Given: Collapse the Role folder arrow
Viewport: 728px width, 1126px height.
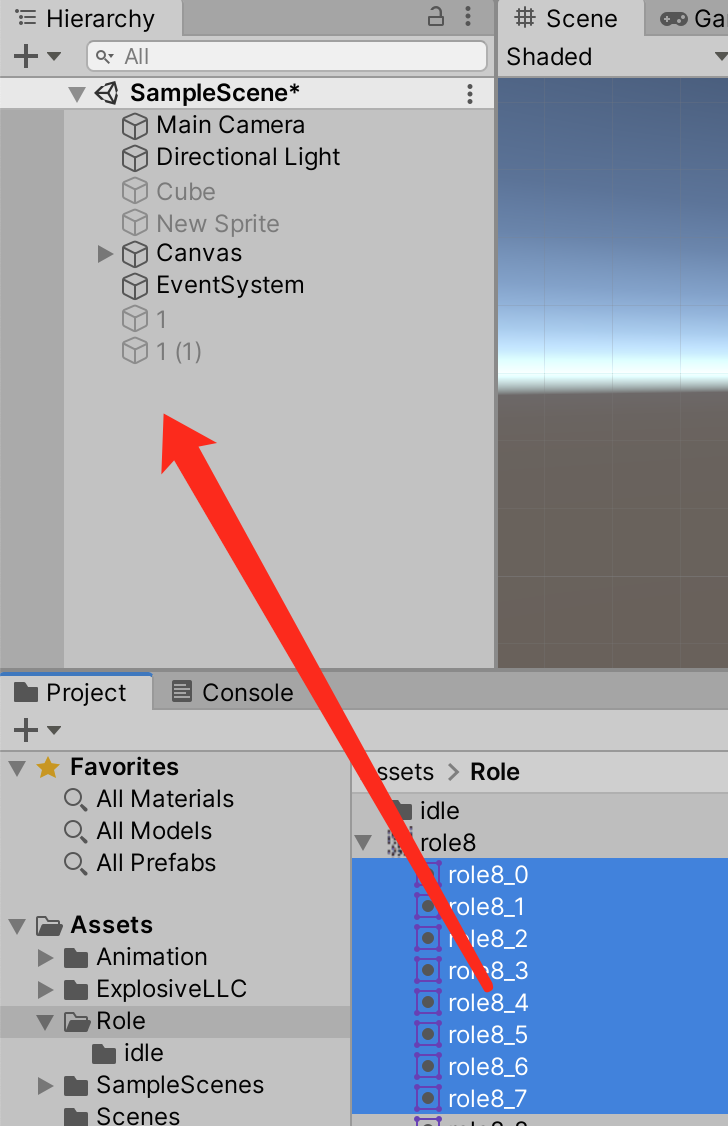Looking at the screenshot, I should pos(45,1022).
